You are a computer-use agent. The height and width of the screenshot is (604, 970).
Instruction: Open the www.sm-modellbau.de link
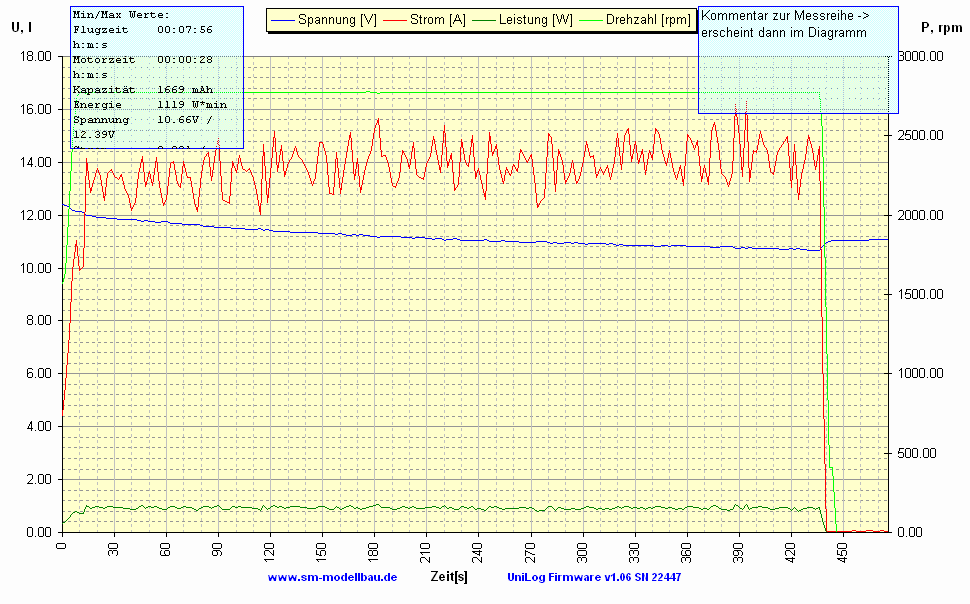coord(332,577)
